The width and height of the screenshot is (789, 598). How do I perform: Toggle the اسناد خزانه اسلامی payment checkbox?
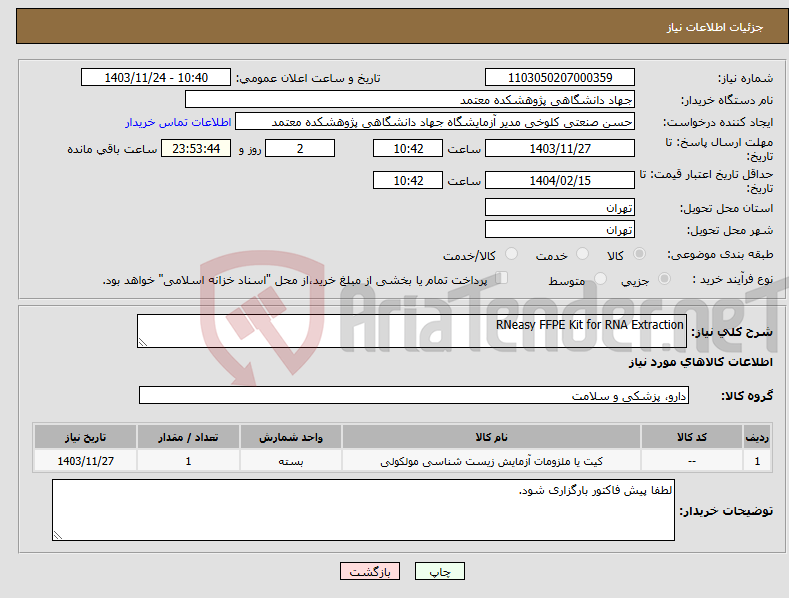pyautogui.click(x=501, y=278)
